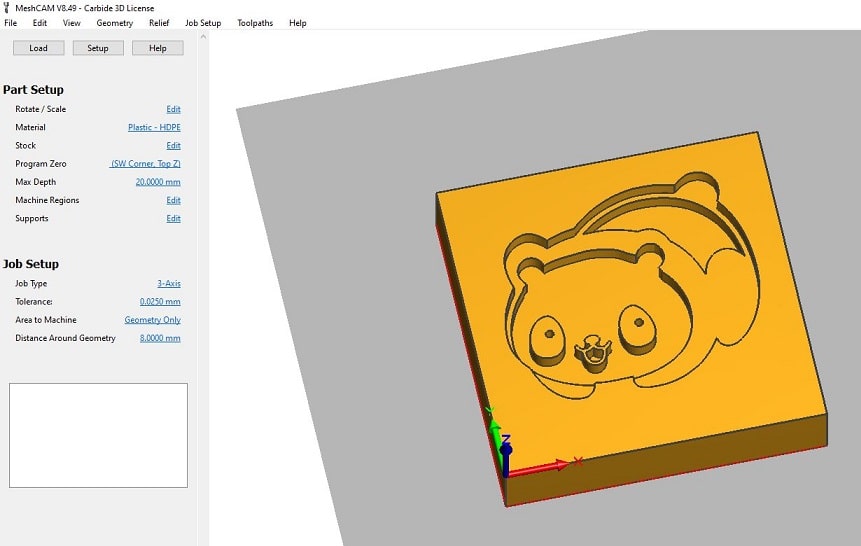Open the Help menu in menu bar
Image resolution: width=861 pixels, height=546 pixels.
[298, 23]
